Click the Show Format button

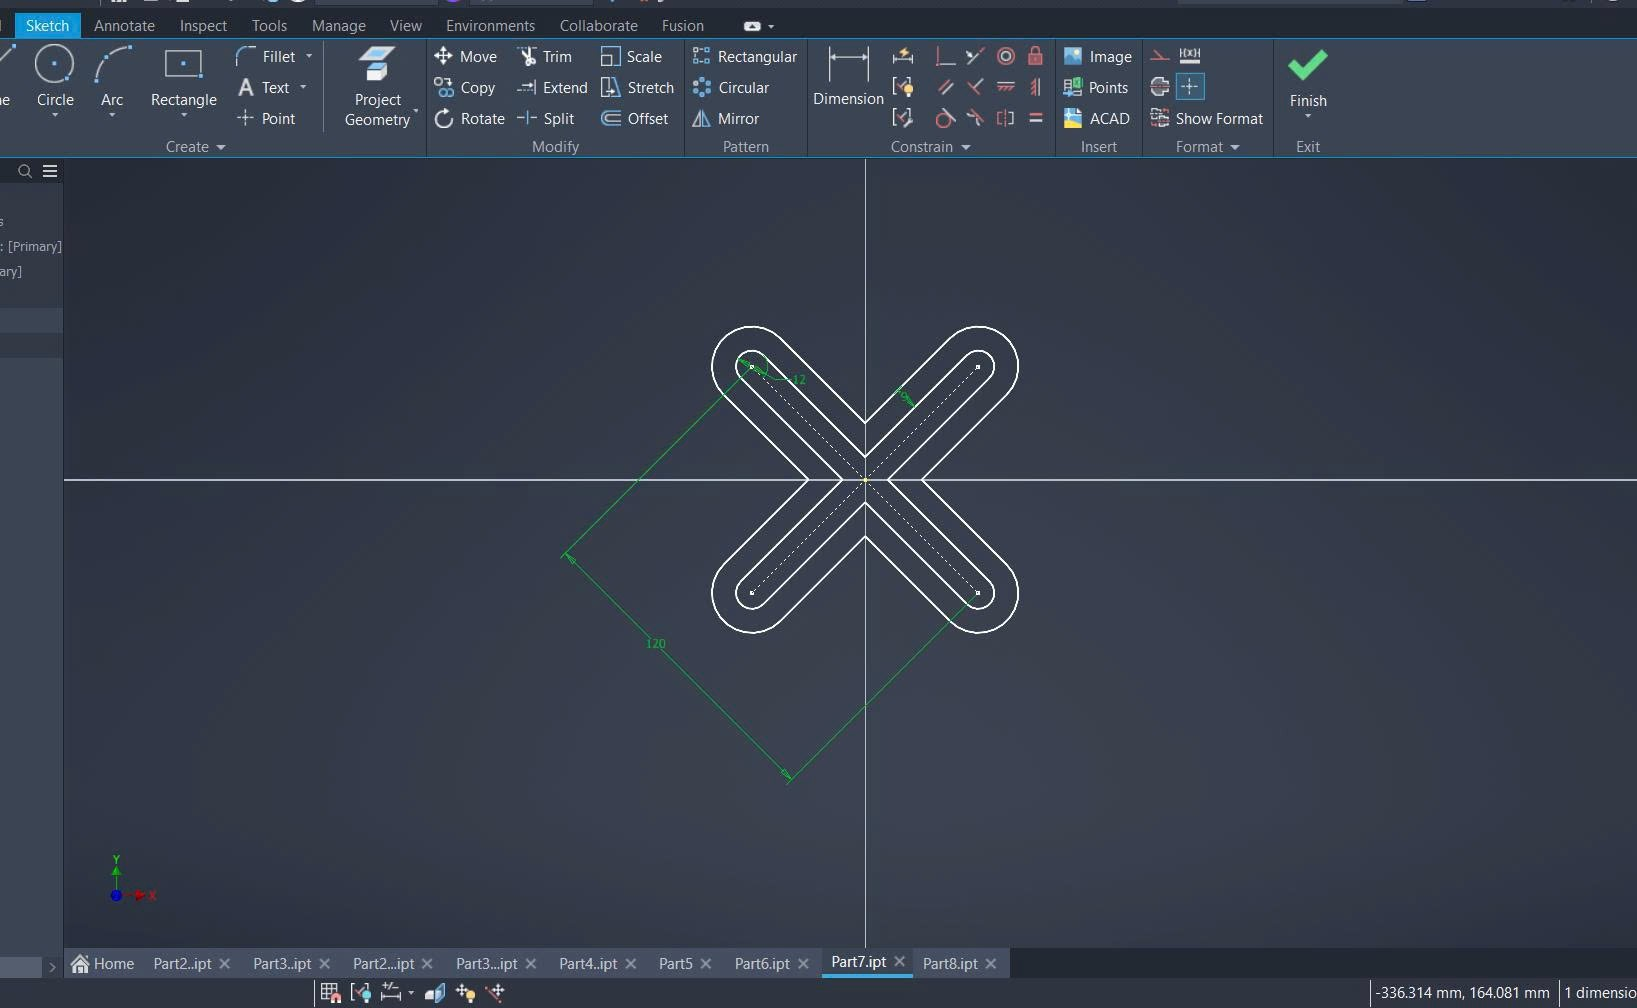1207,119
